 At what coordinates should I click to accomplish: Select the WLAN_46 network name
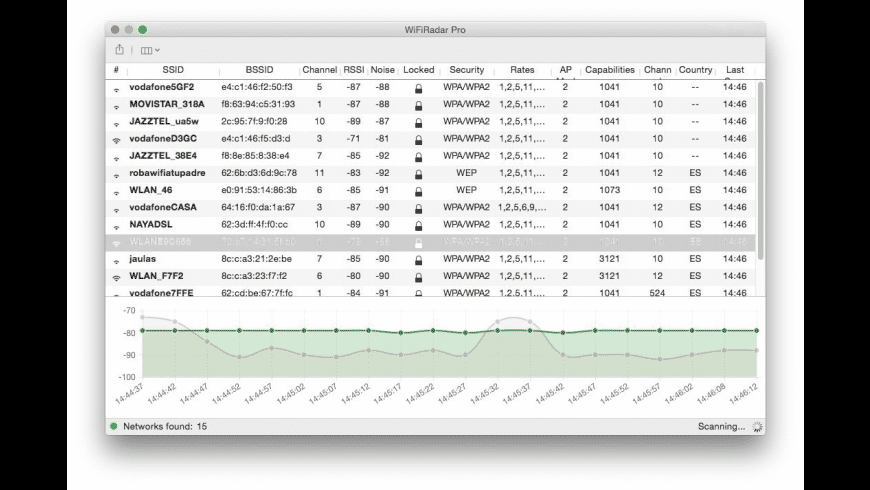[x=150, y=190]
